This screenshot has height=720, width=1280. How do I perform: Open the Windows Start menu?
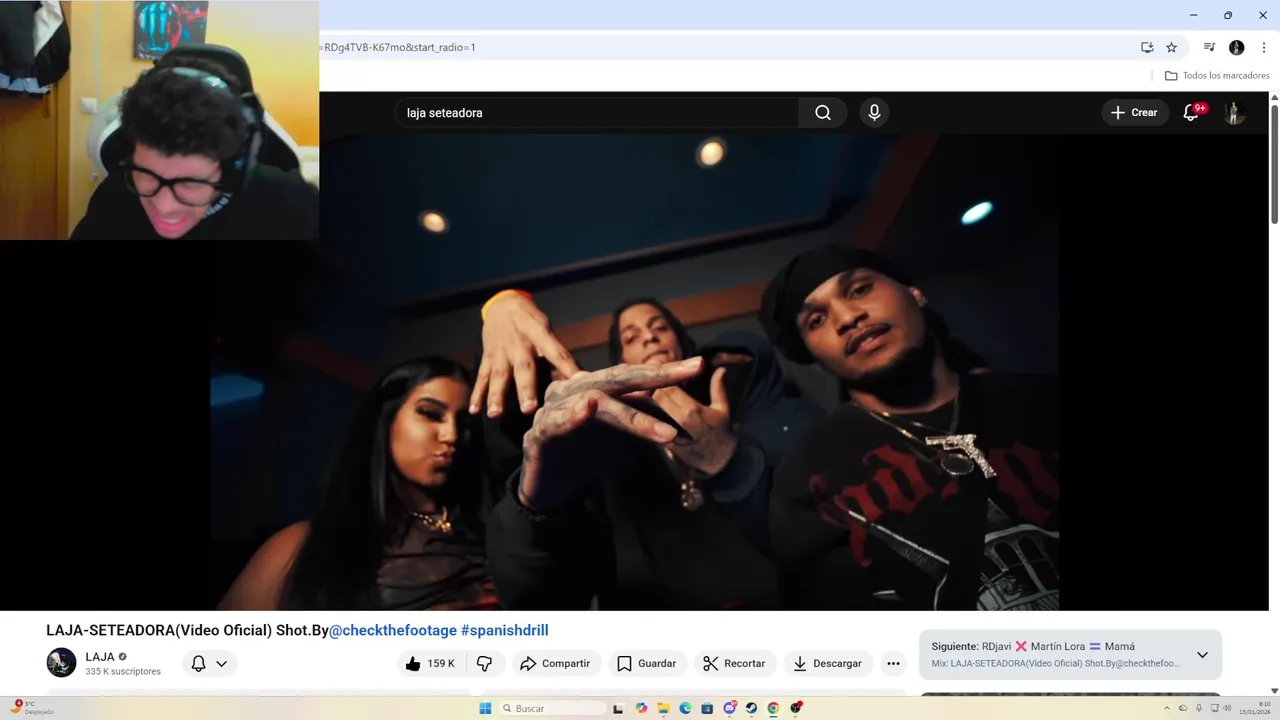(485, 708)
